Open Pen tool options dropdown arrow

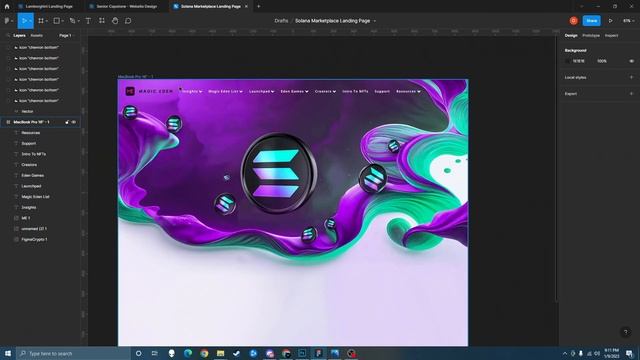coord(78,21)
